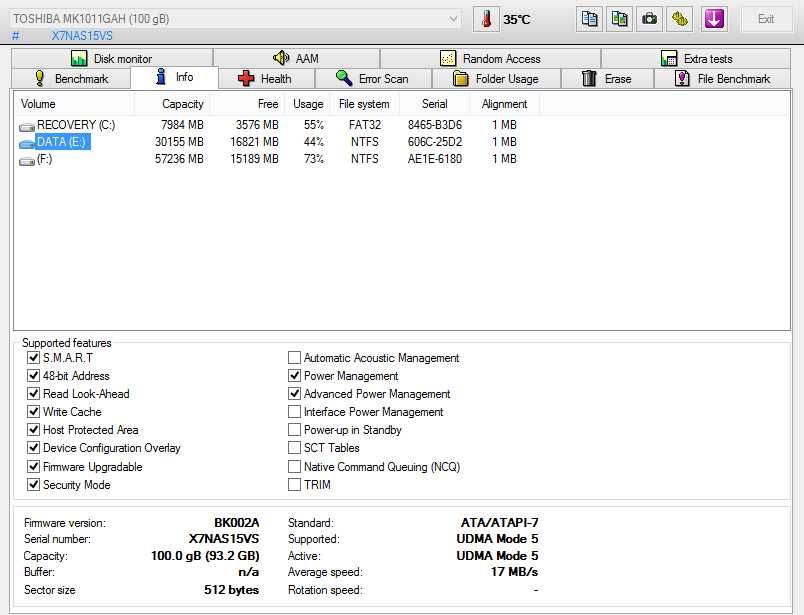Click the 100.0 gB (93.2 GB) capacity value
This screenshot has width=804, height=615.
[205, 556]
